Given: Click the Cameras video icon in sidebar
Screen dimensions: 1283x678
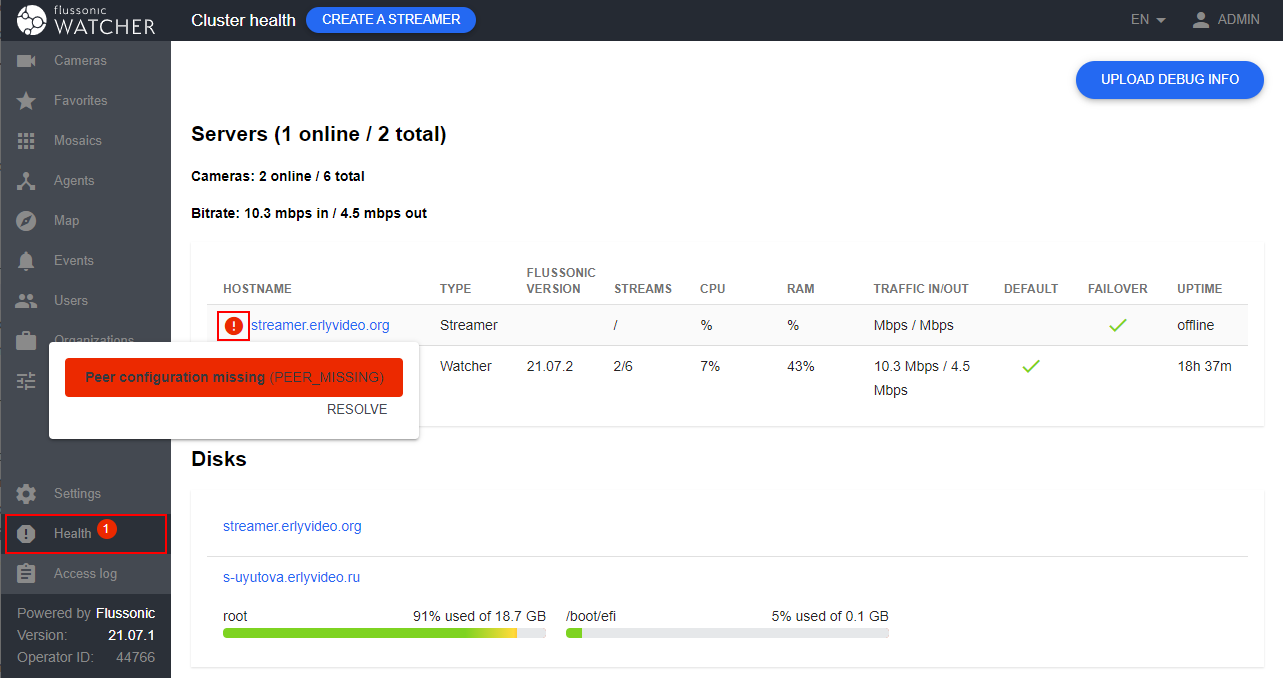Looking at the screenshot, I should pos(27,61).
